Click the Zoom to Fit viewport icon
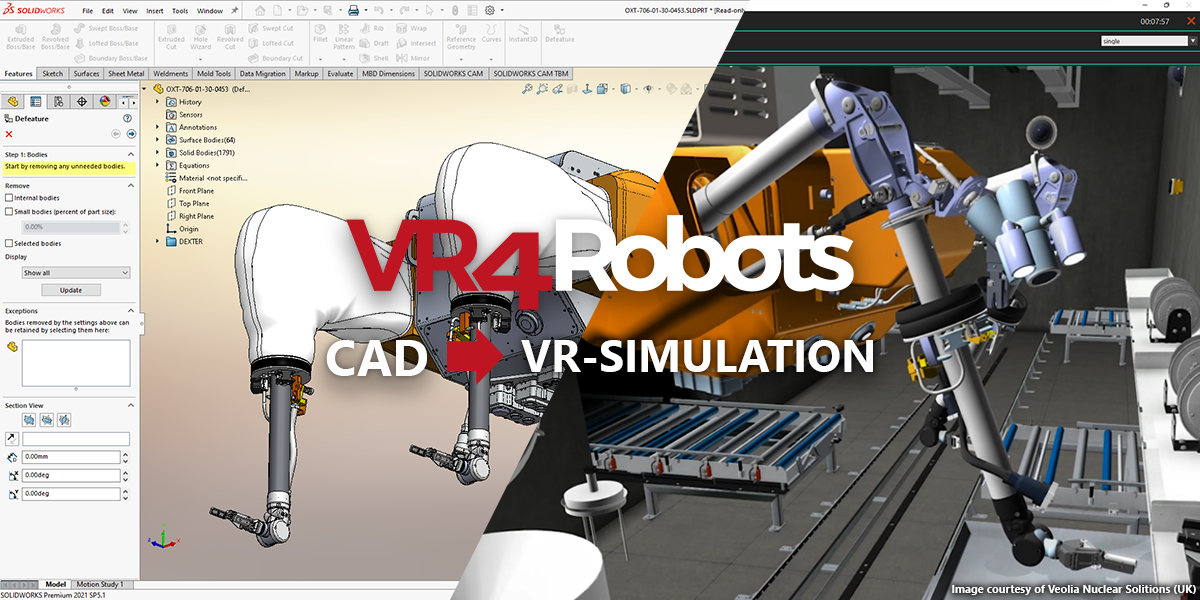This screenshot has width=1200, height=600. tap(527, 88)
